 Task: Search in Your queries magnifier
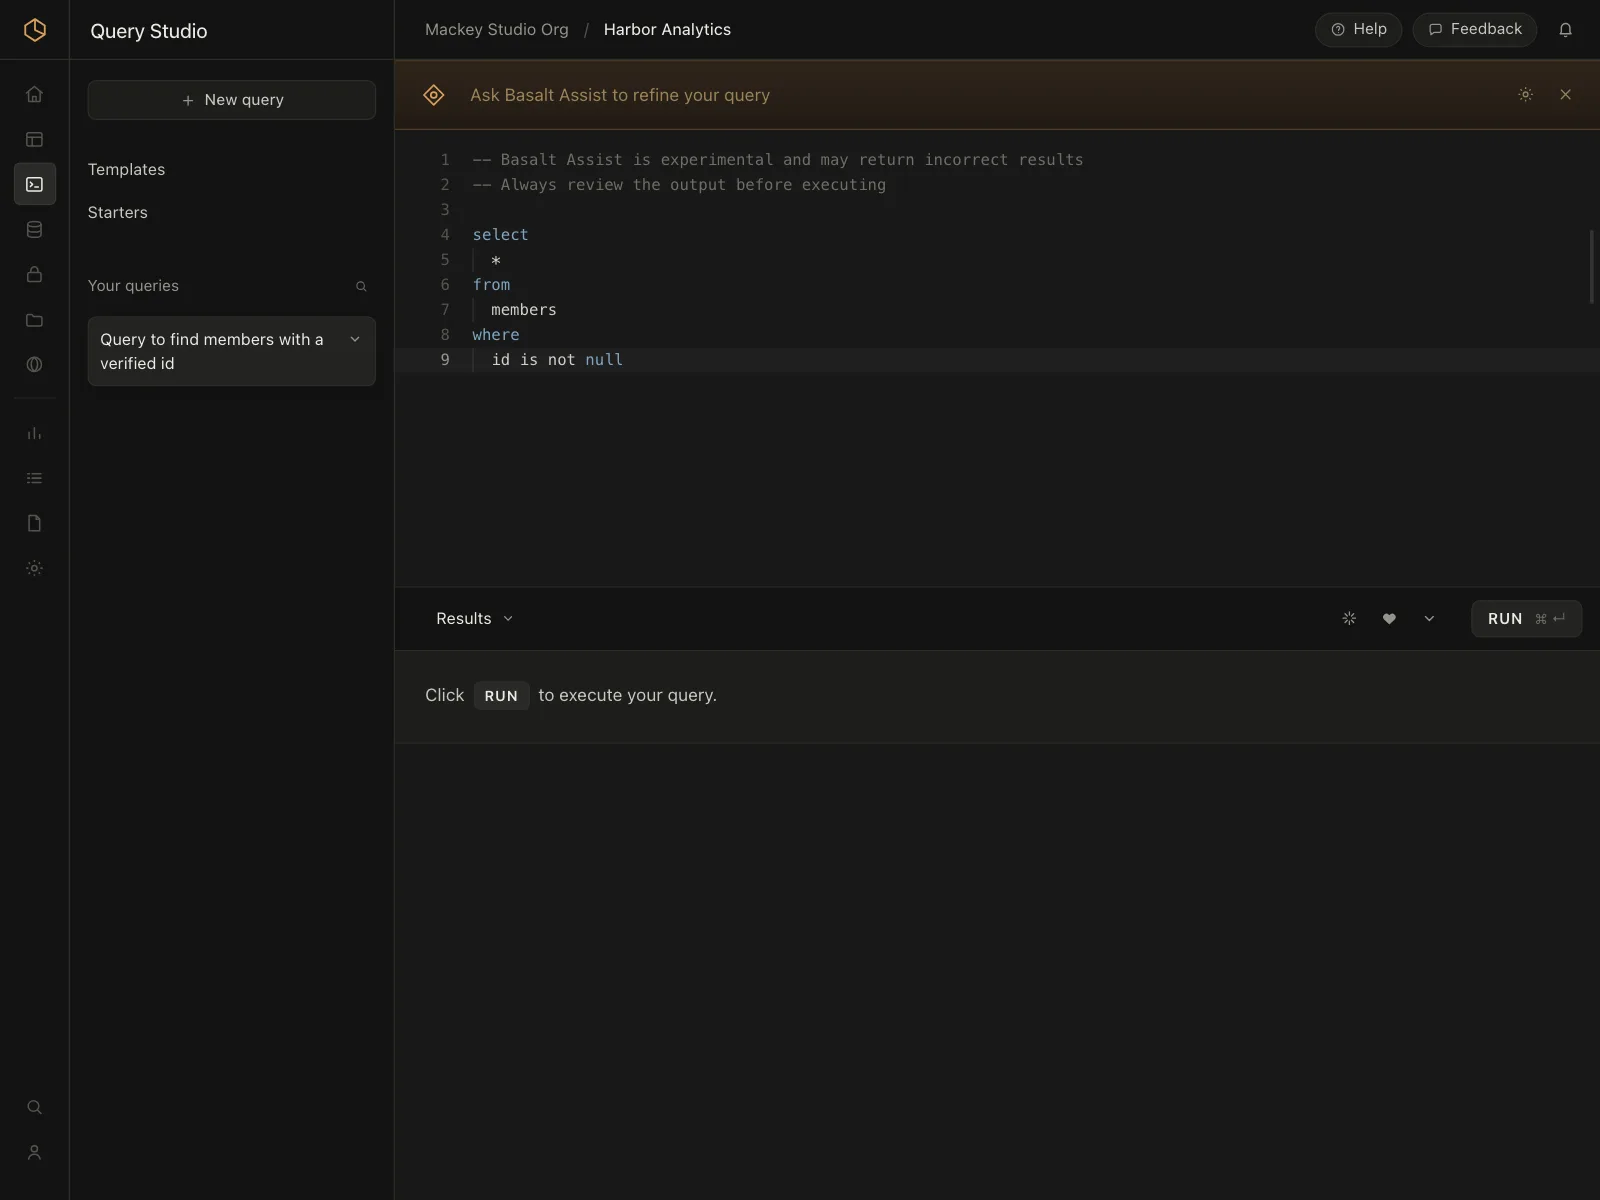click(361, 286)
